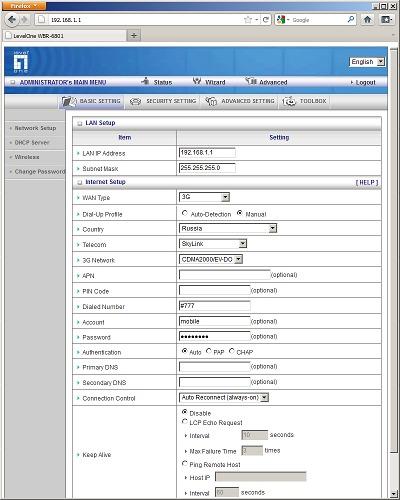Screen dimensions: 400x500
Task: Open Telecom SkyLink dropdown
Action: (x=213, y=244)
